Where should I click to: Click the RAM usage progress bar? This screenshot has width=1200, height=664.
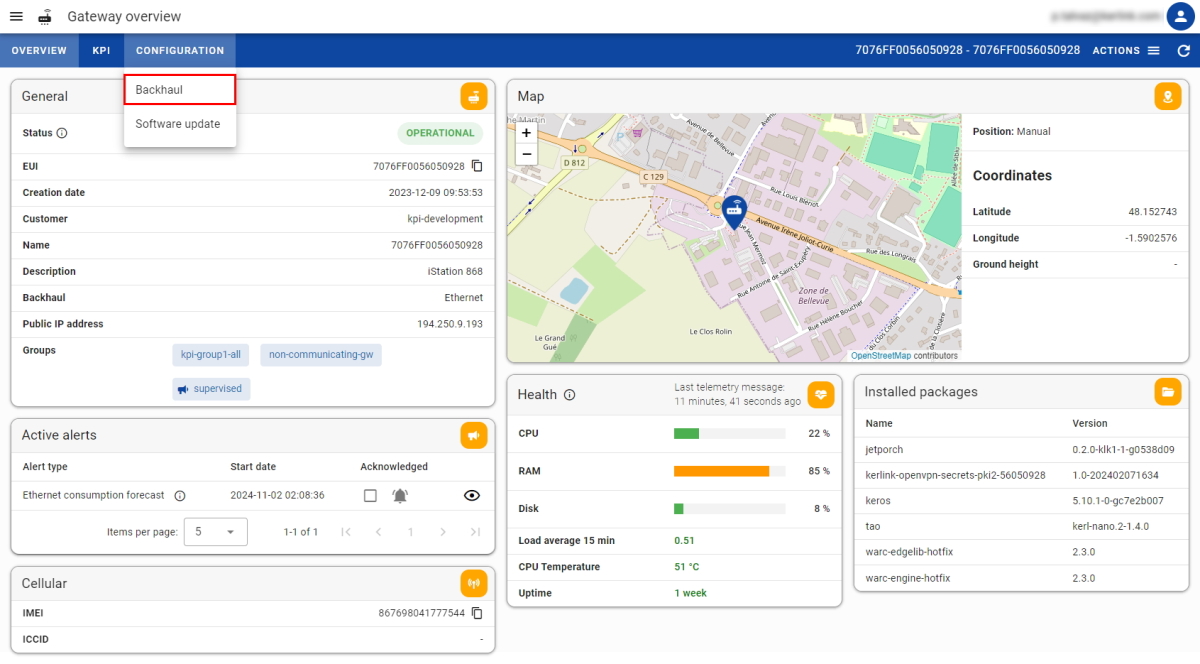click(x=730, y=471)
